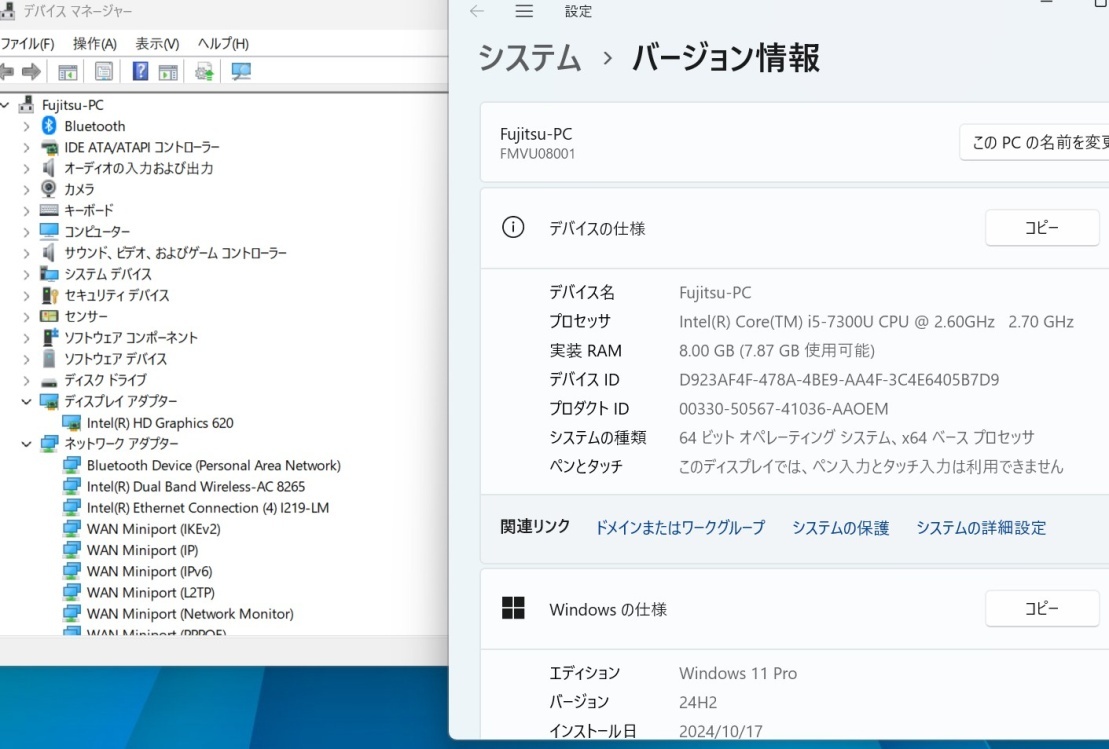Click the back arrow in Device Manager toolbar
Screen dimensions: 1109x749
tap(7, 71)
